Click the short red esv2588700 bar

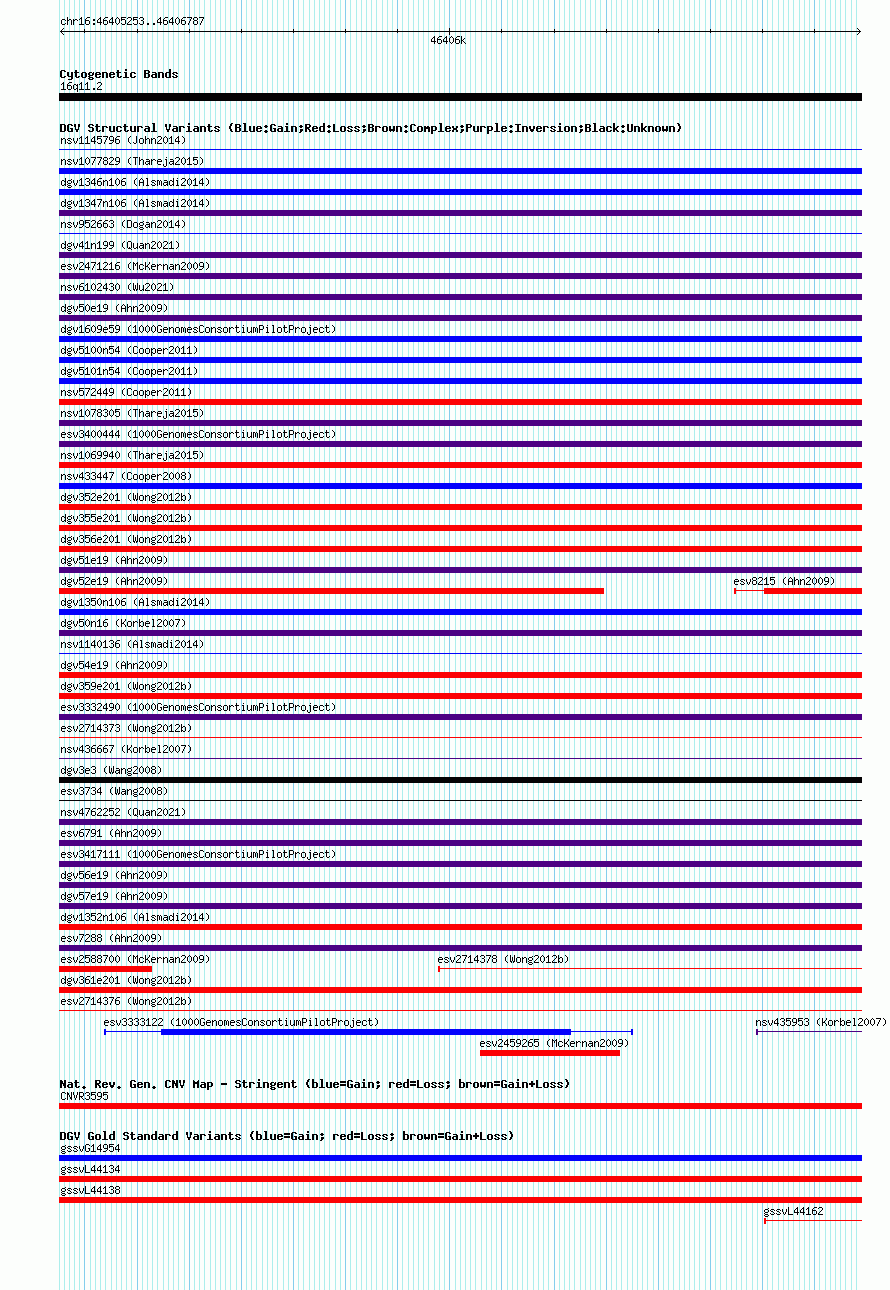pyautogui.click(x=105, y=969)
